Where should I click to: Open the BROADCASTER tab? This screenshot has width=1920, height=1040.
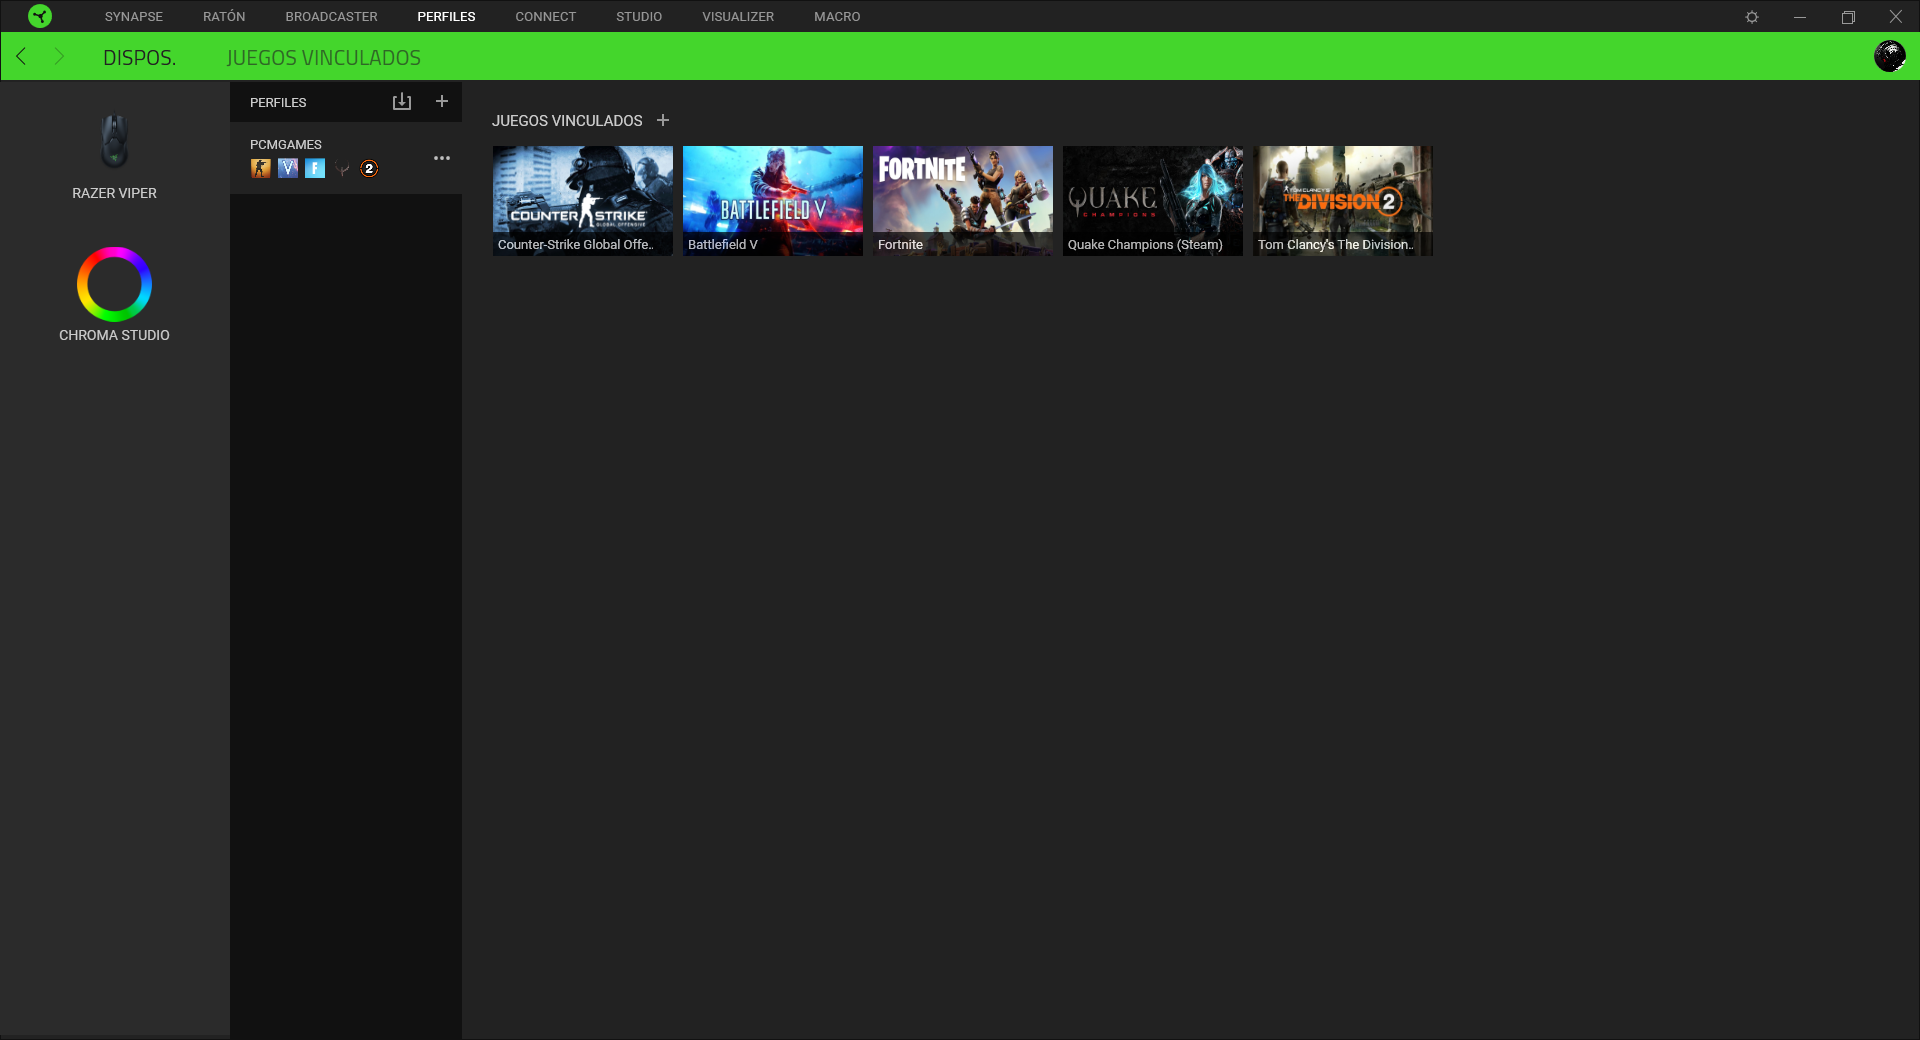coord(331,17)
